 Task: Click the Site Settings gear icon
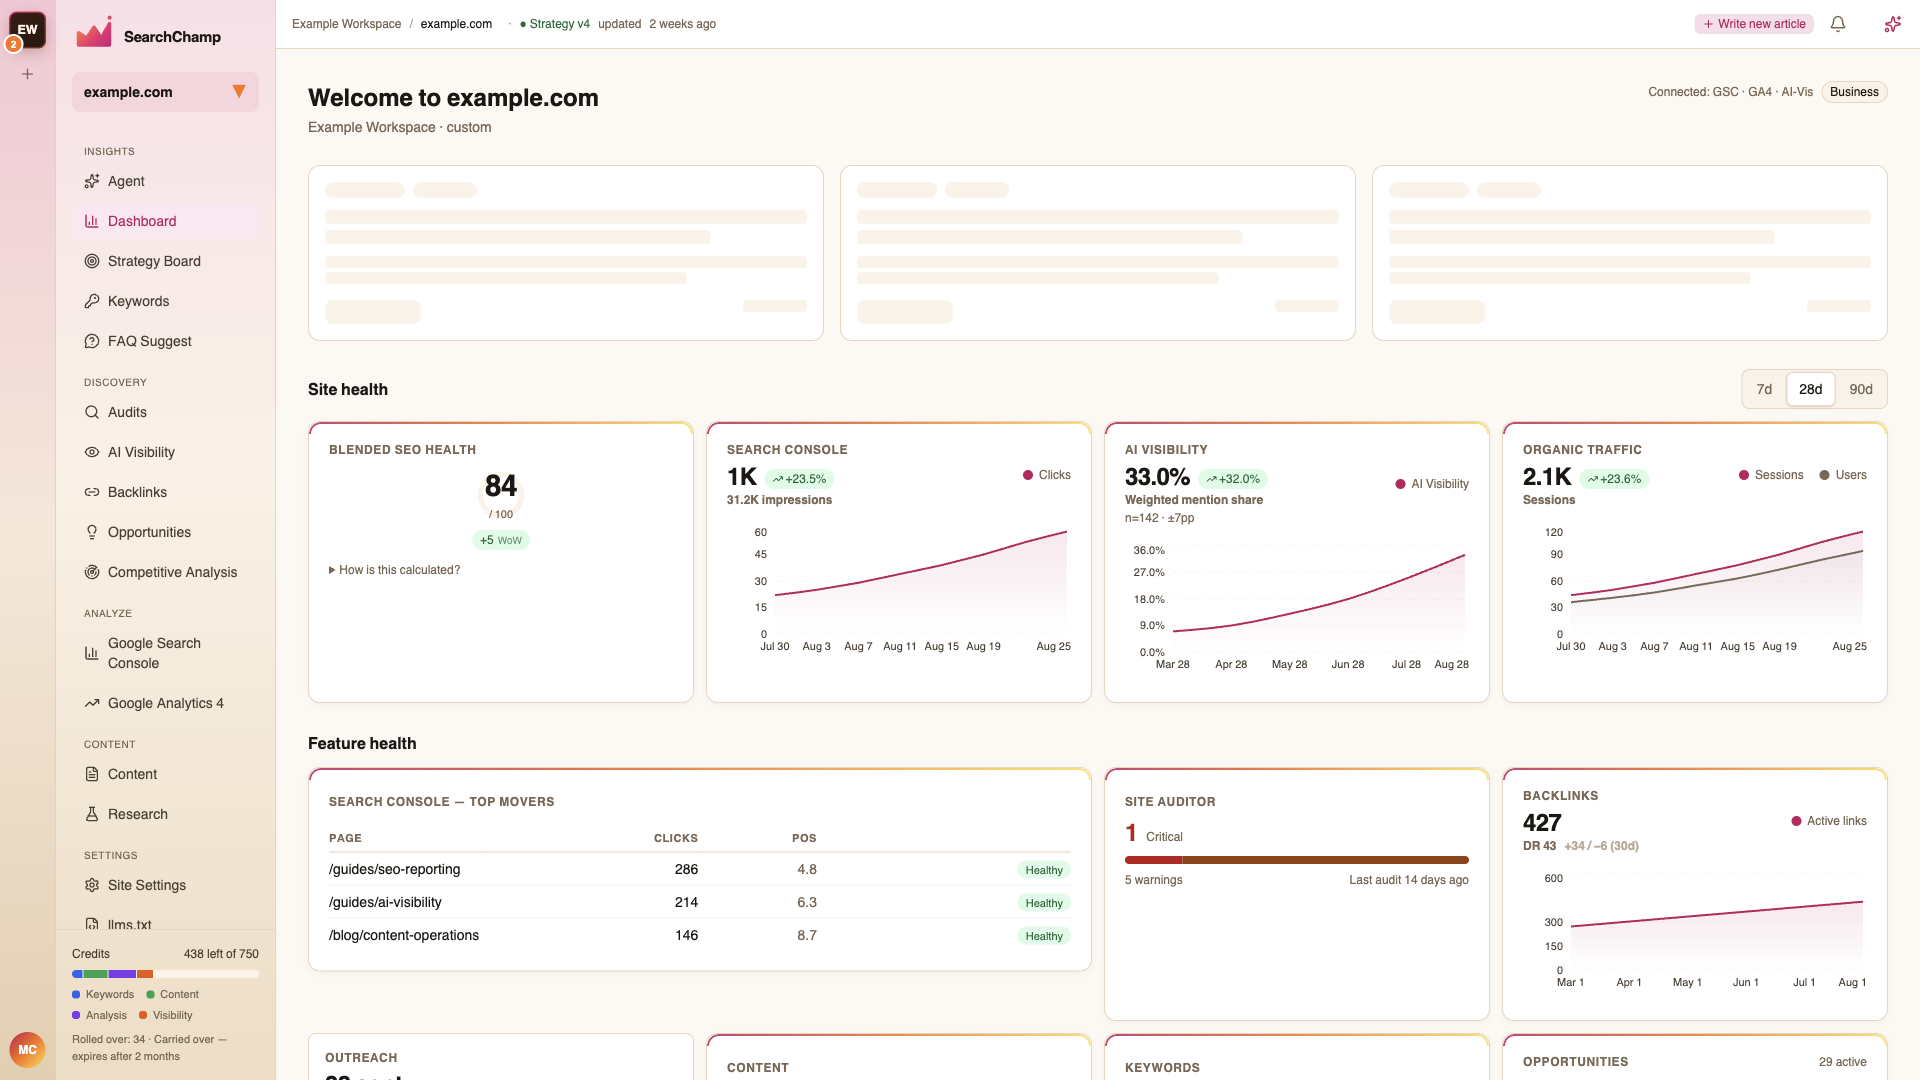click(92, 885)
